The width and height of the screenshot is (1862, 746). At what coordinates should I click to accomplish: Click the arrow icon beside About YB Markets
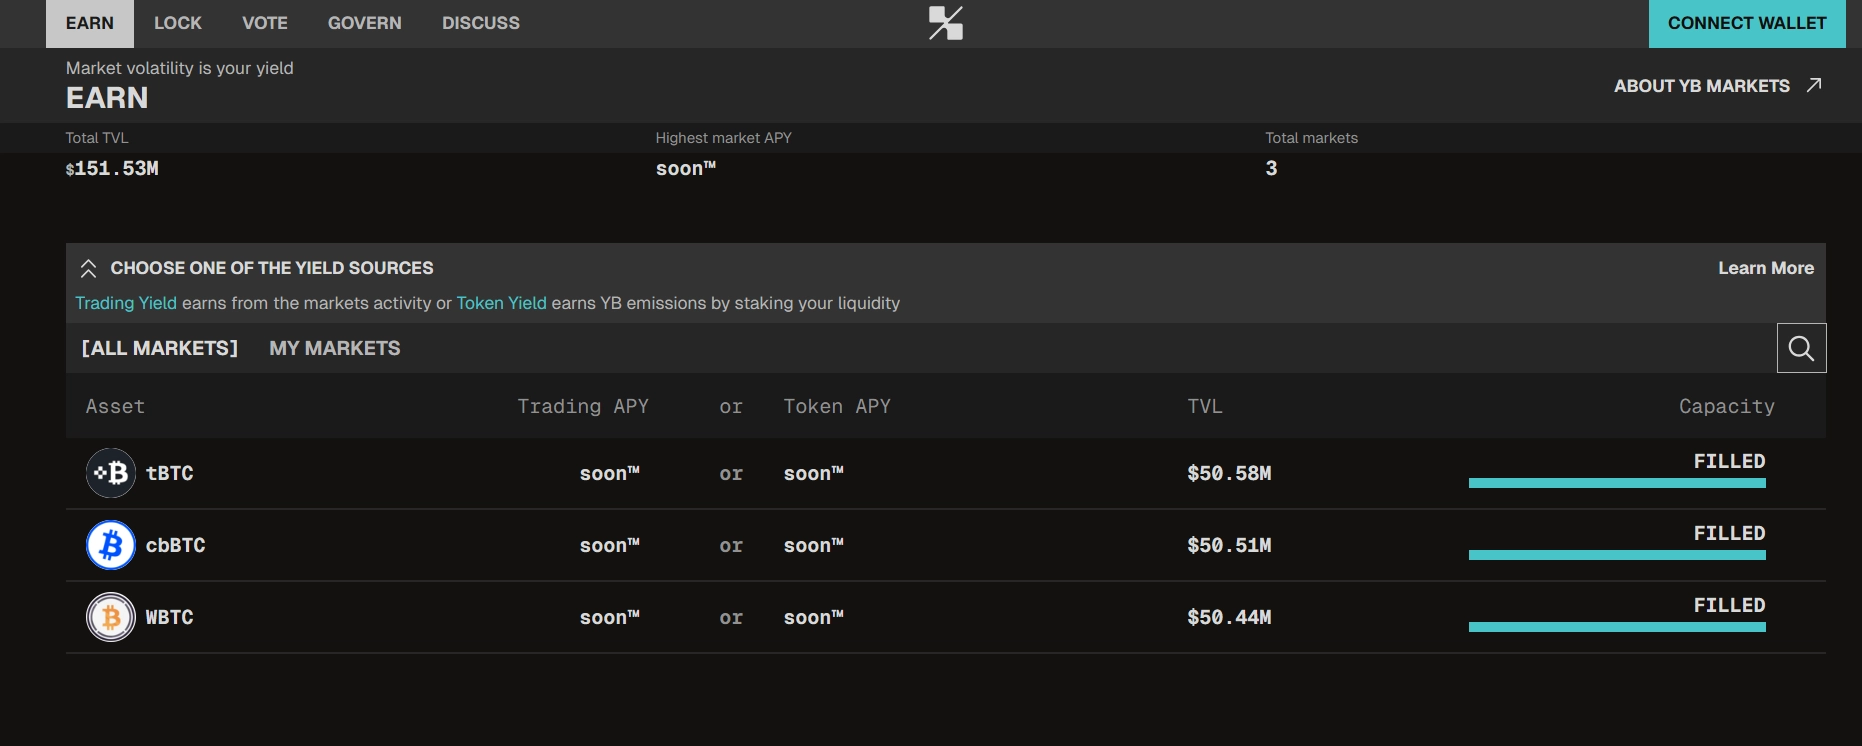tap(1814, 86)
